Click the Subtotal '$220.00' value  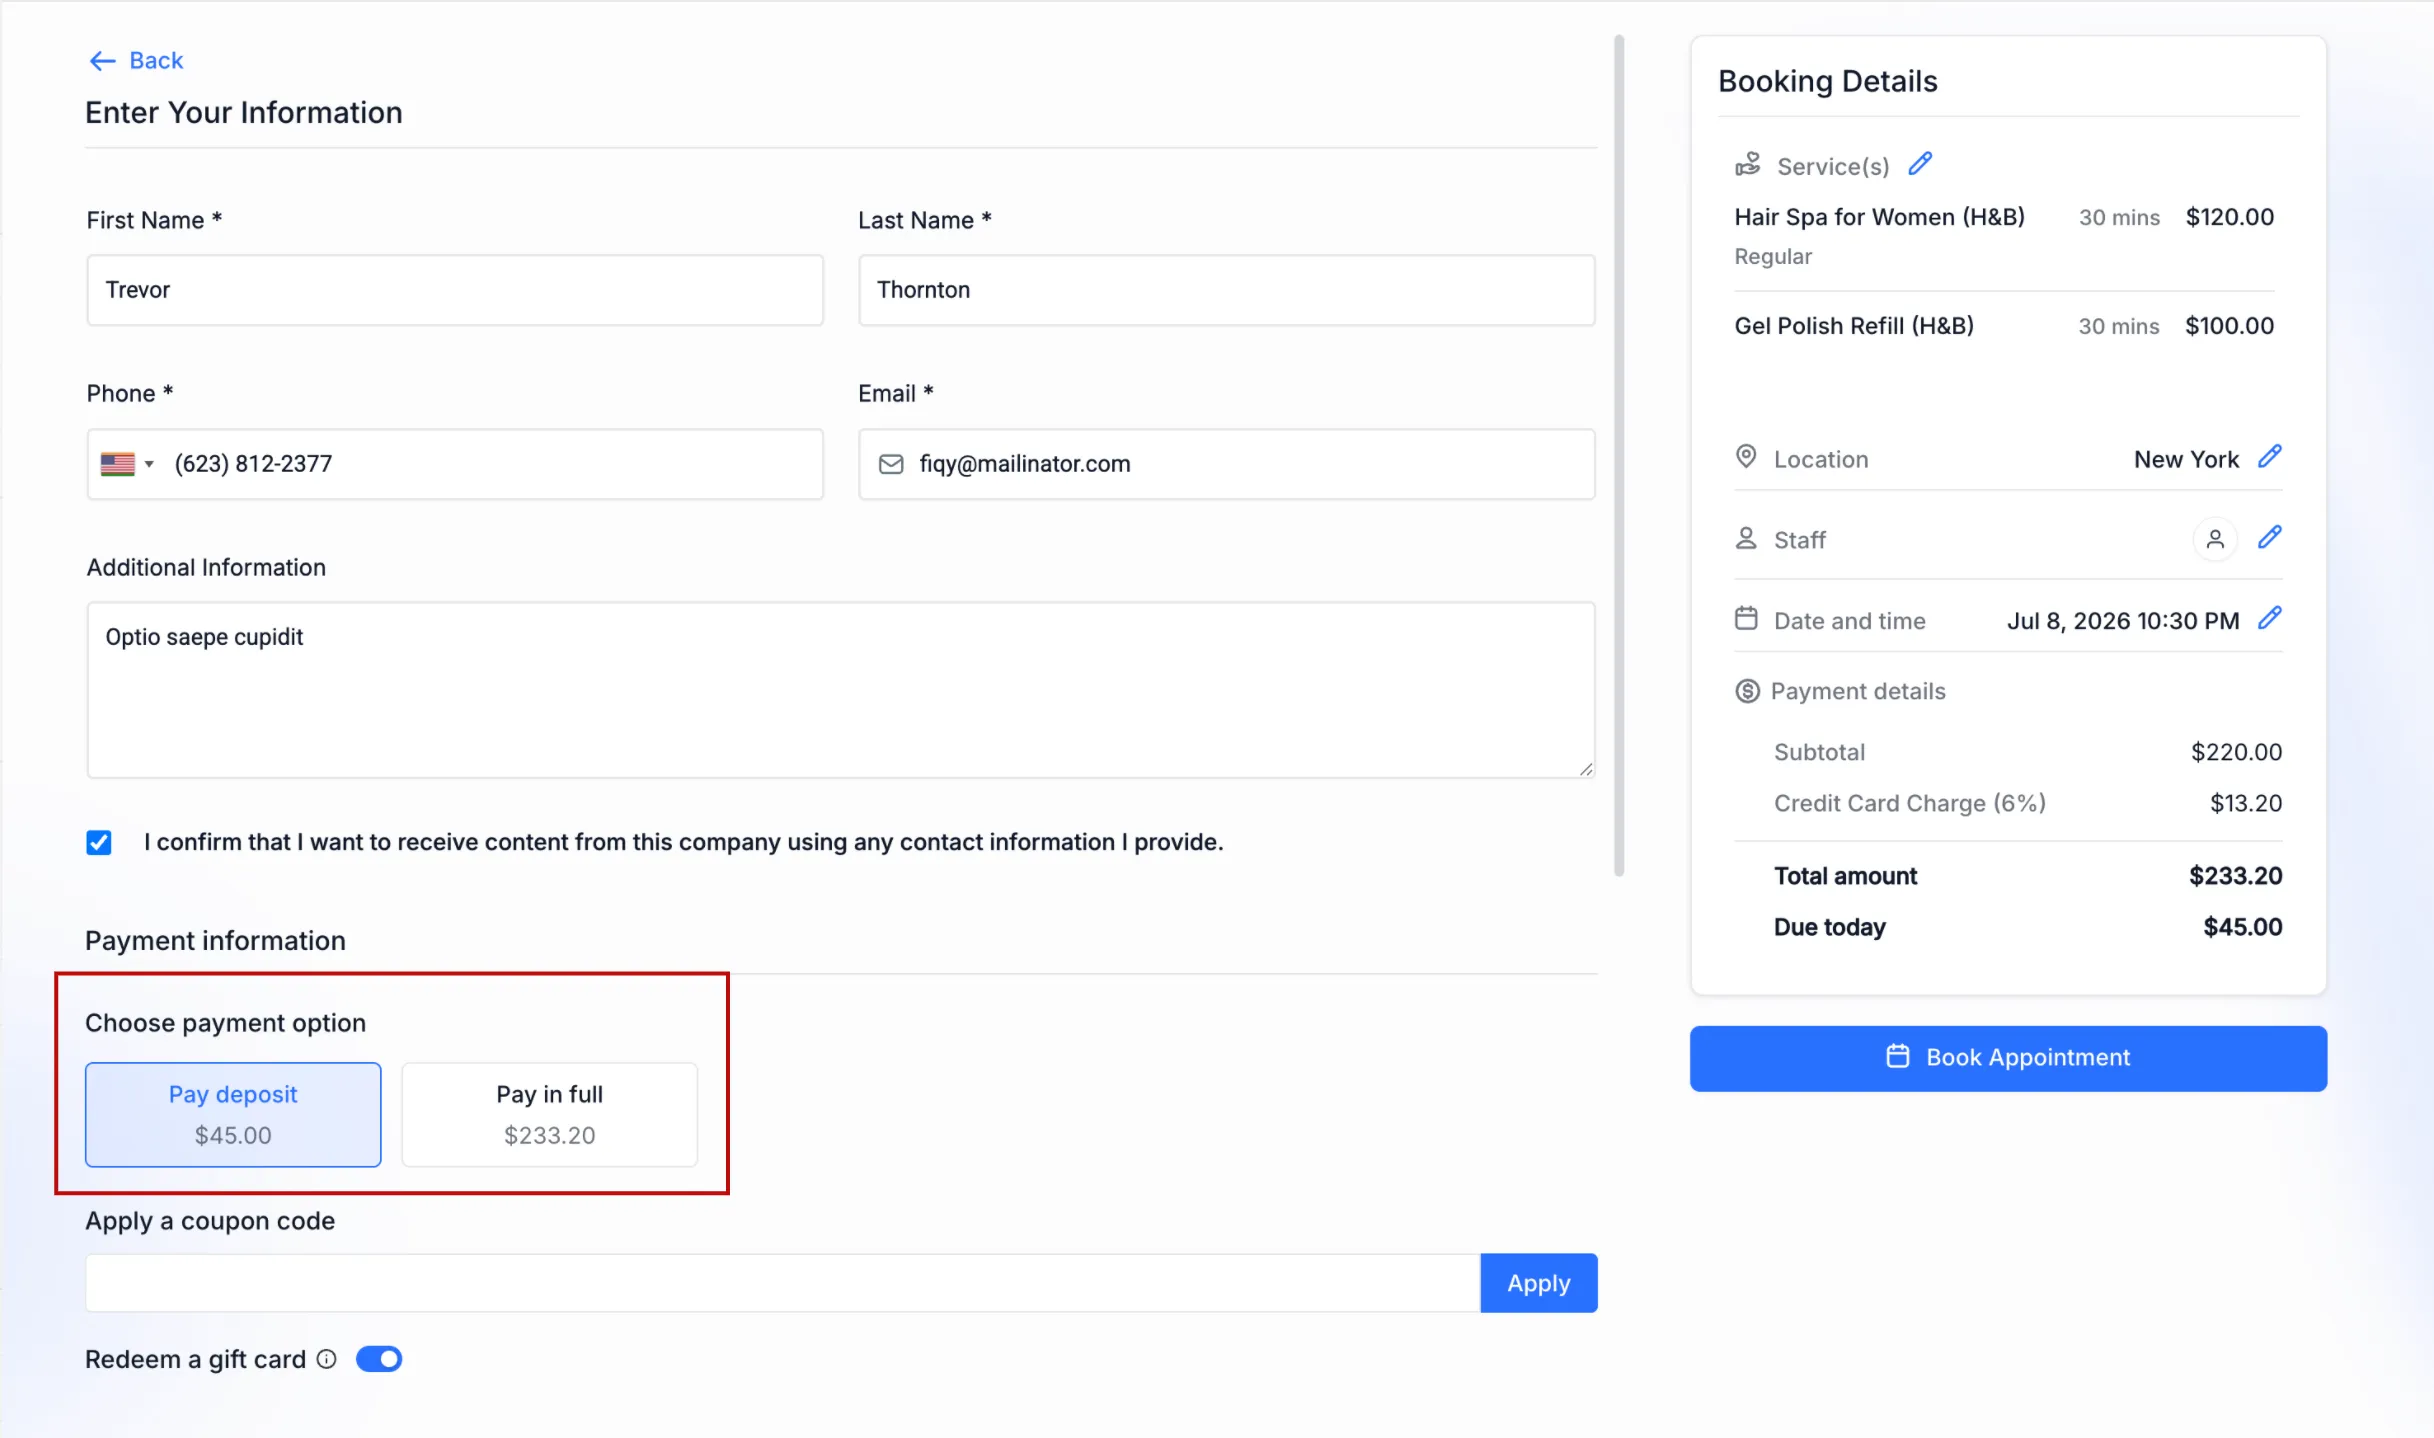pyautogui.click(x=2237, y=752)
